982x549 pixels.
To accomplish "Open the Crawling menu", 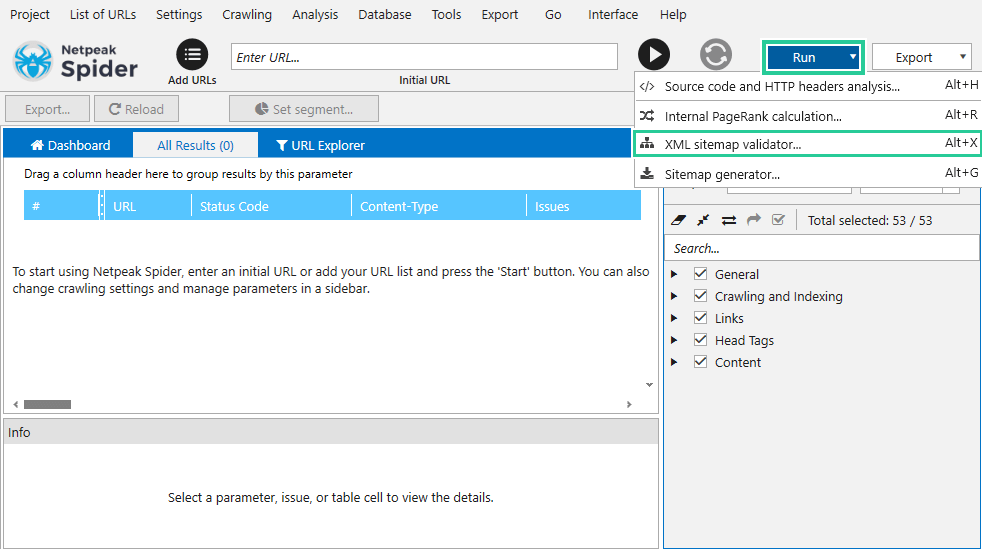I will (247, 14).
